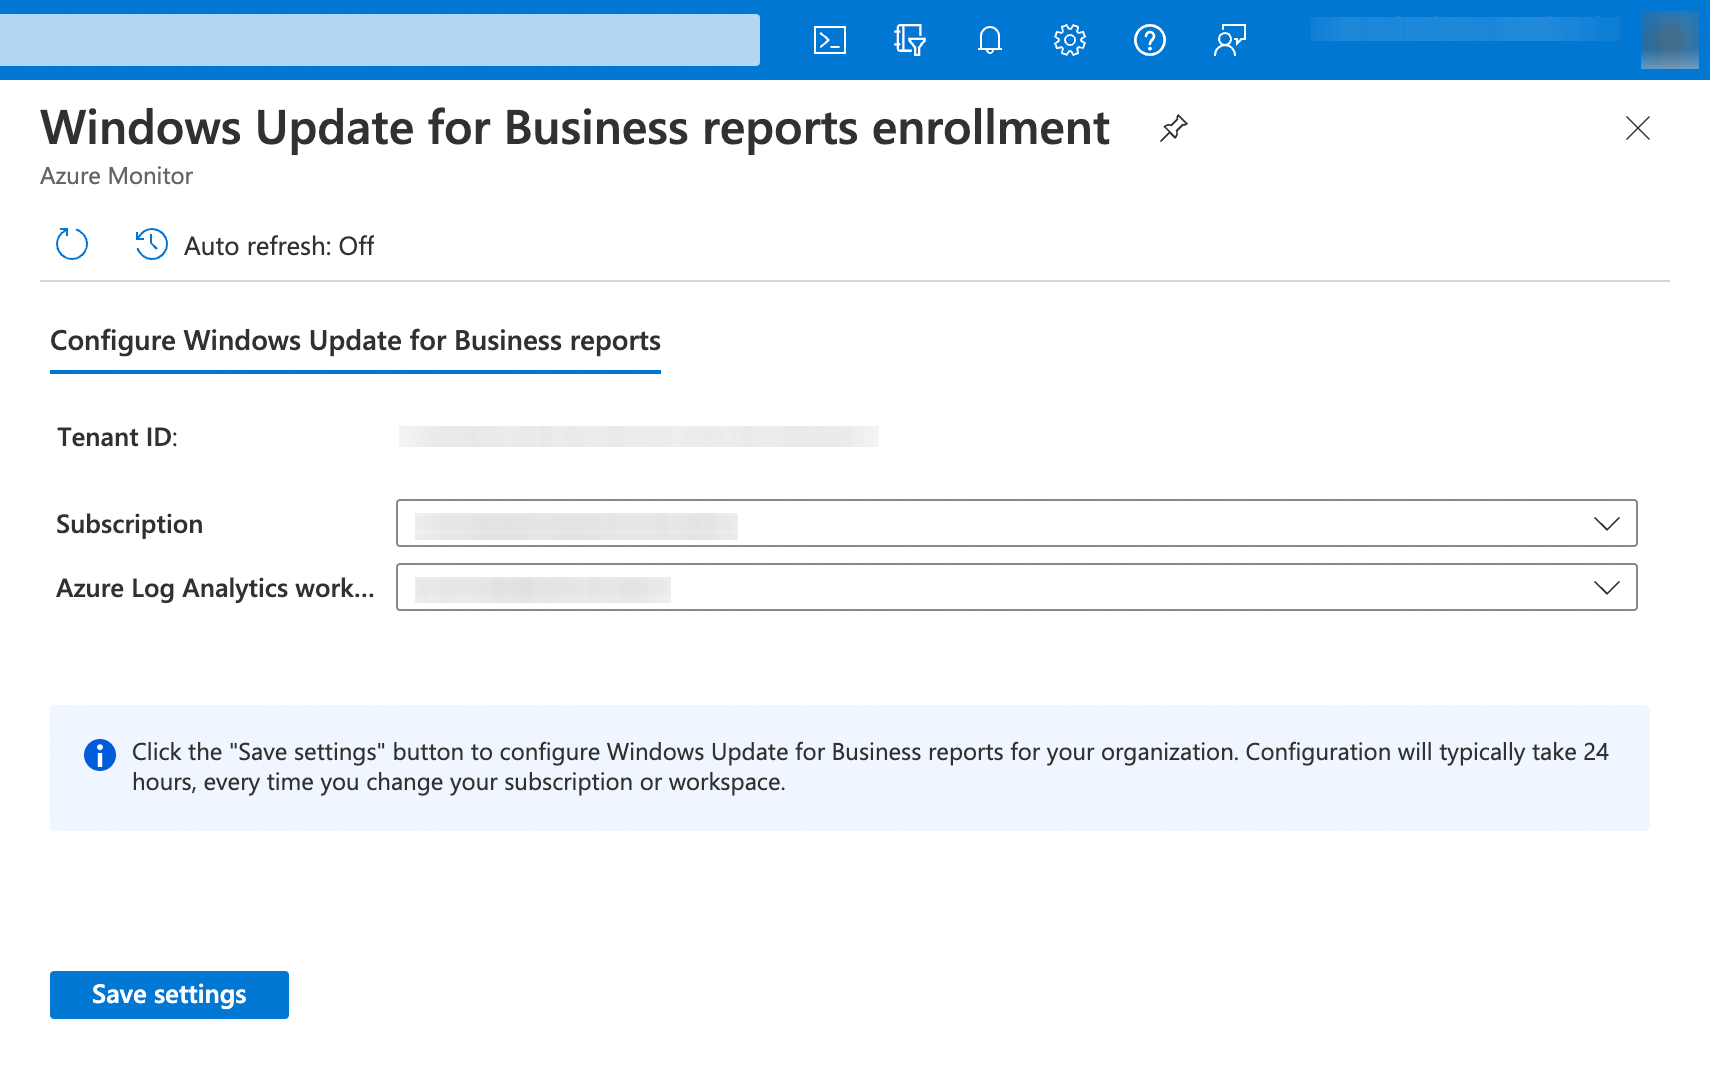Image resolution: width=1710 pixels, height=1069 pixels.
Task: Open the account avatar menu
Action: 1670,40
